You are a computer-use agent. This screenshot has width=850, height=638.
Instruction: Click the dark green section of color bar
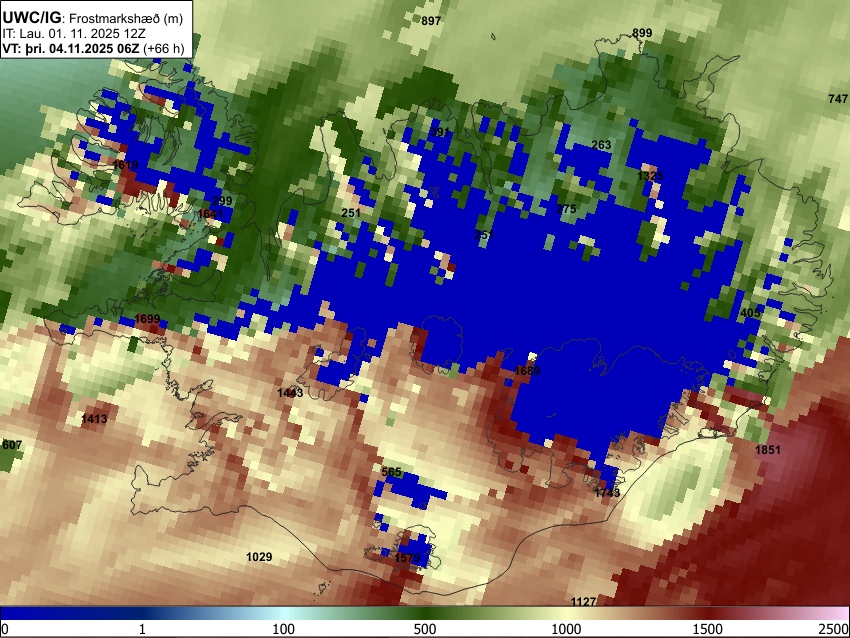click(x=424, y=613)
